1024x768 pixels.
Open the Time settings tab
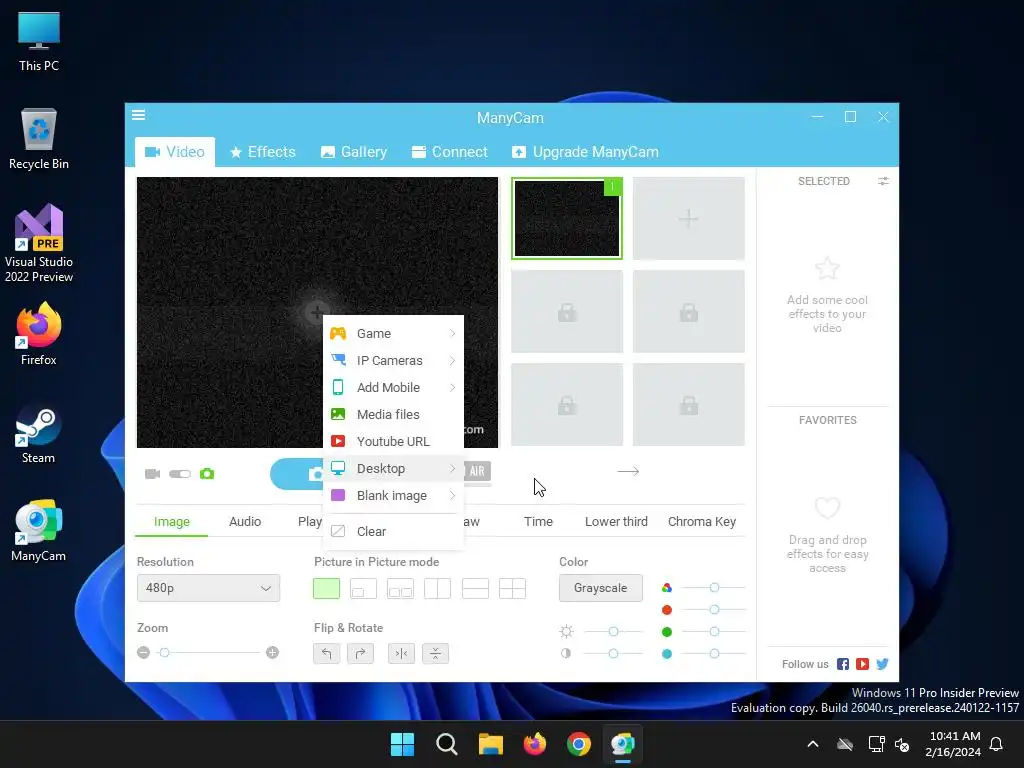[538, 522]
